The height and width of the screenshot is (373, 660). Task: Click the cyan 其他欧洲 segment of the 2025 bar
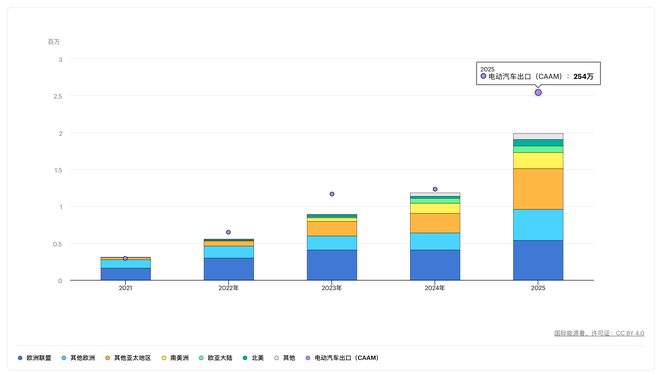click(538, 225)
